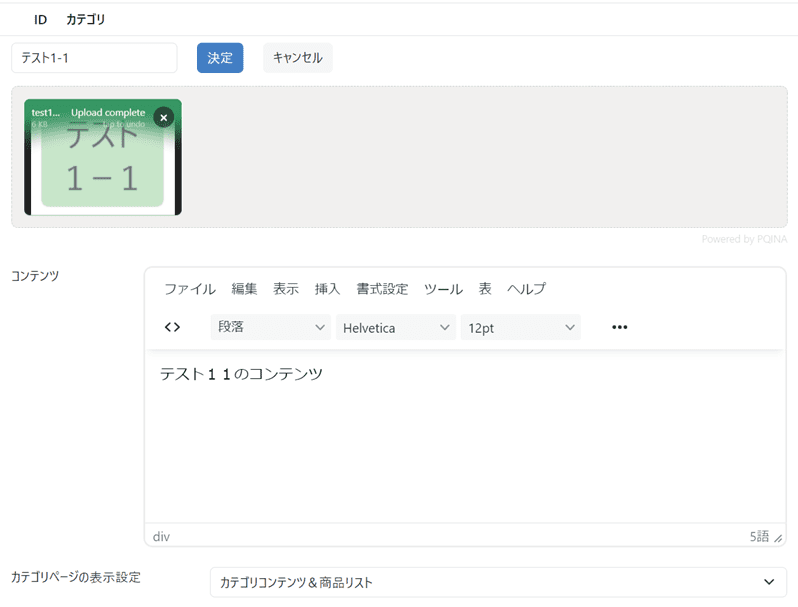The width and height of the screenshot is (798, 607).
Task: Open the 表示 menu
Action: [x=286, y=289]
